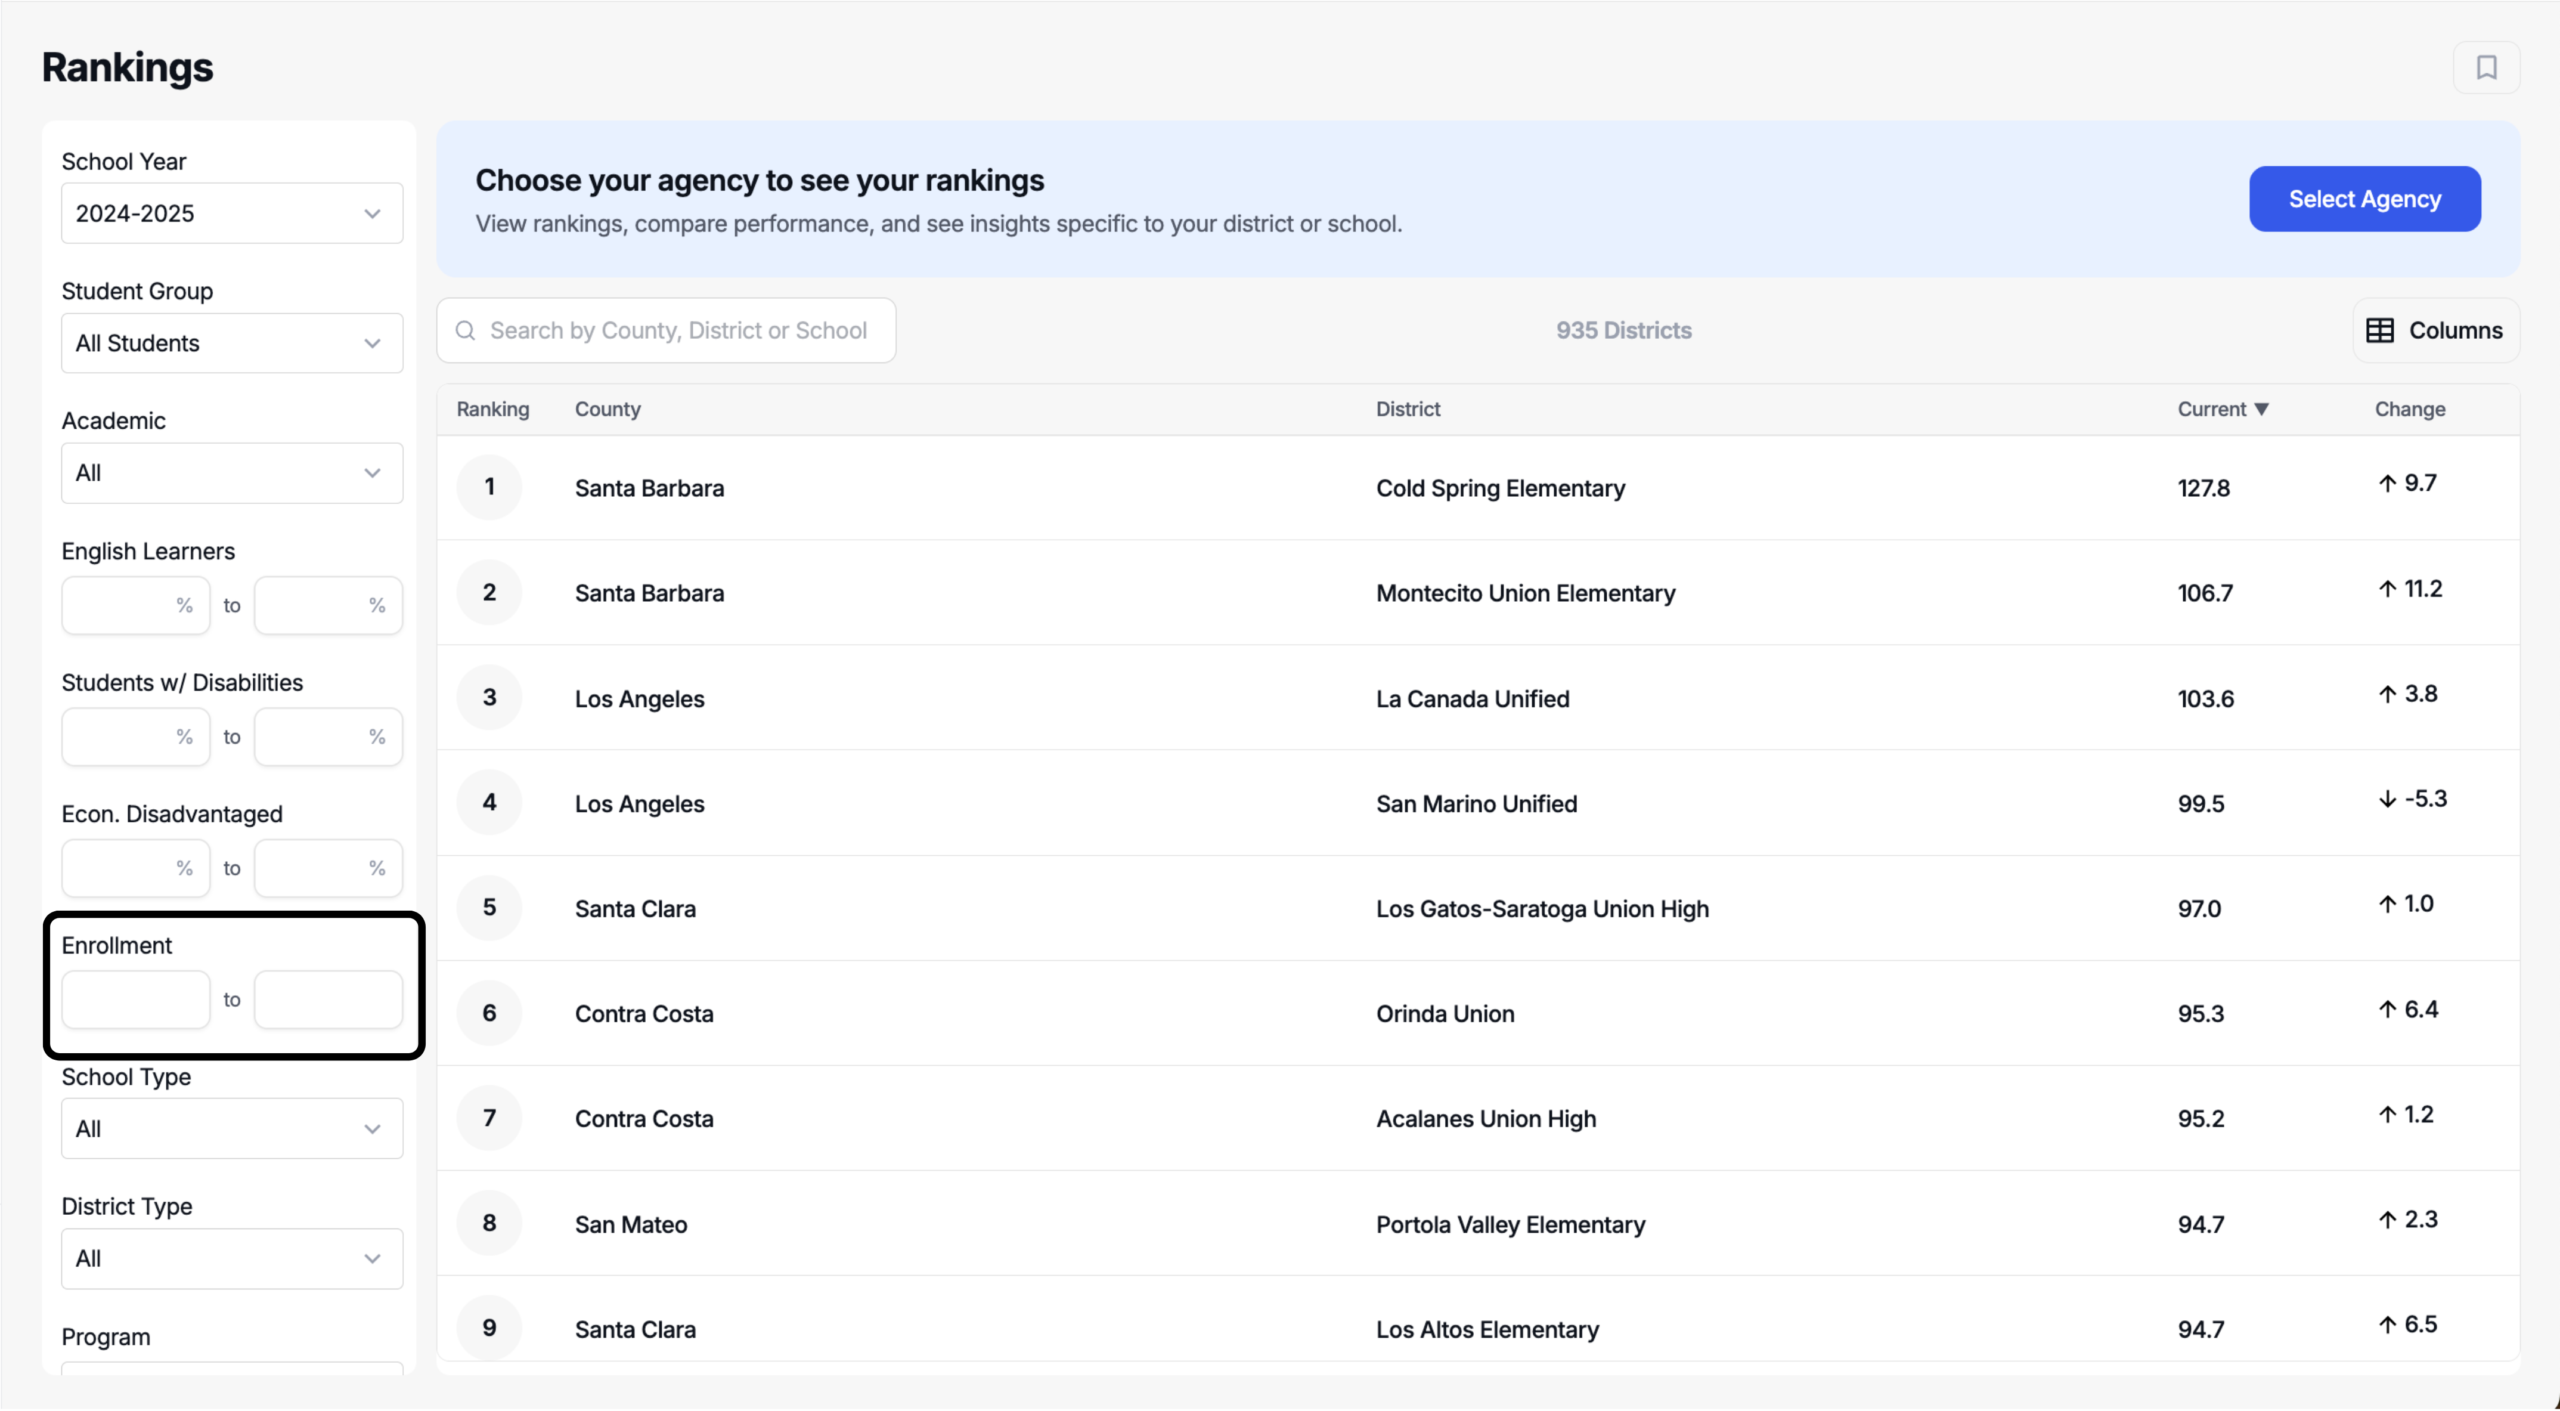Click rank 1 circle badge

[x=489, y=487]
